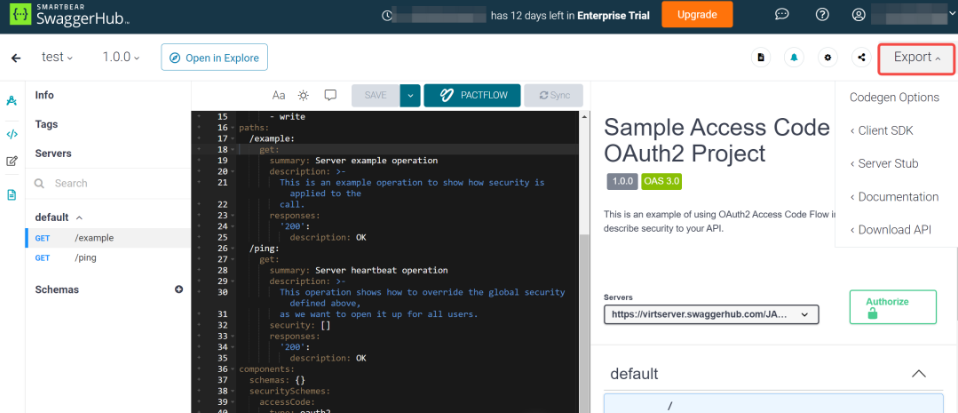Change editor font size with Aa icon
The image size is (958, 413).
279,95
